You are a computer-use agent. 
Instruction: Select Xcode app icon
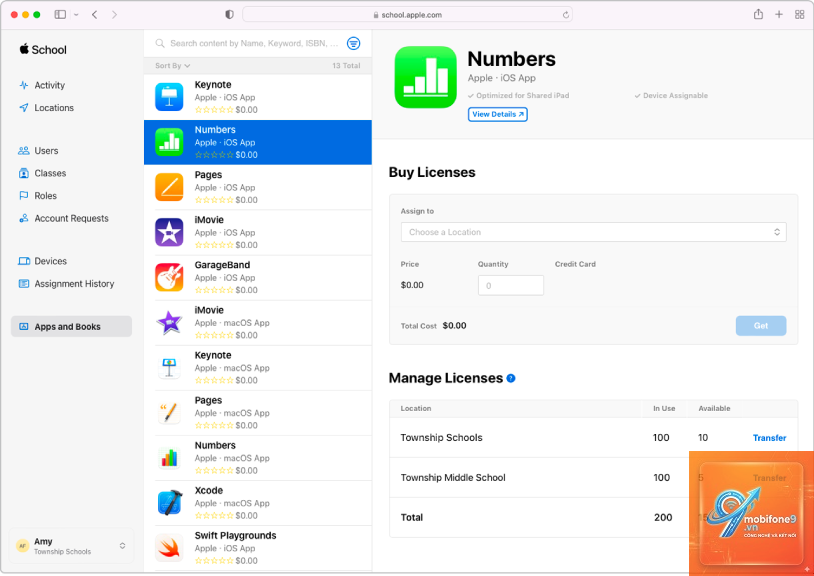[x=169, y=503]
